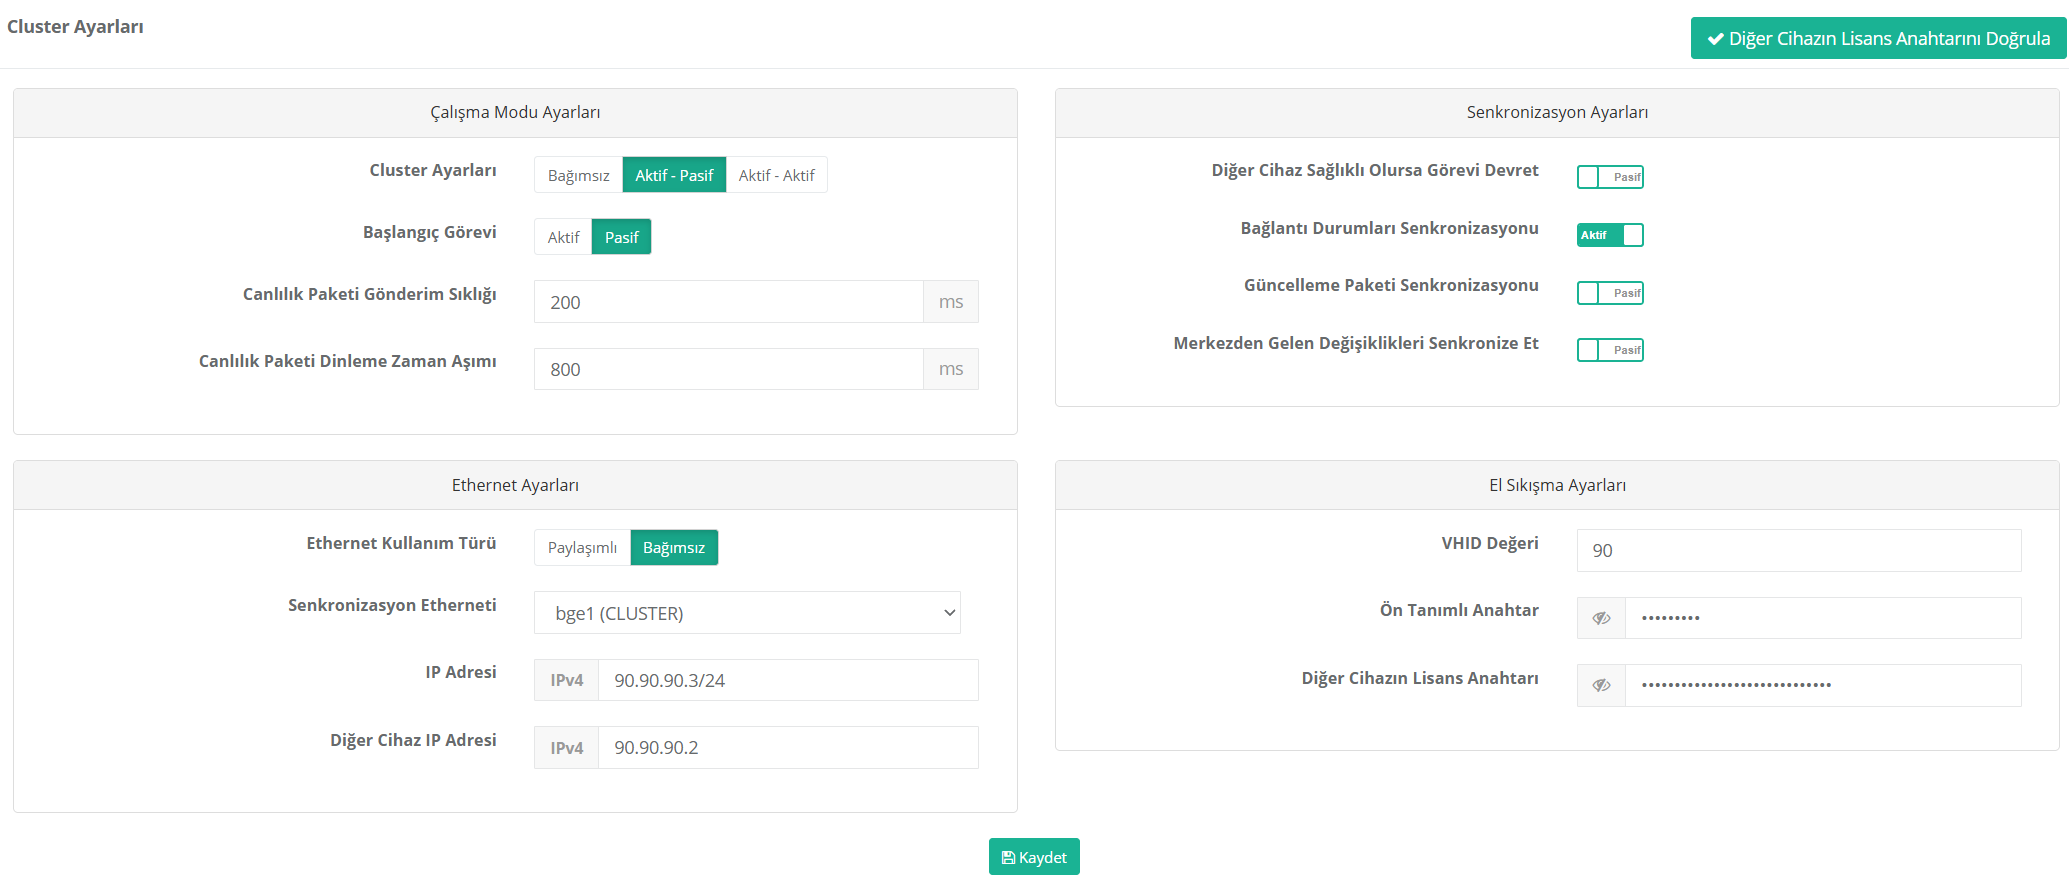Enable Diğer Cihaz Sağlıklı Olursa Görevi Devret
The width and height of the screenshot is (2069, 891).
[1610, 177]
